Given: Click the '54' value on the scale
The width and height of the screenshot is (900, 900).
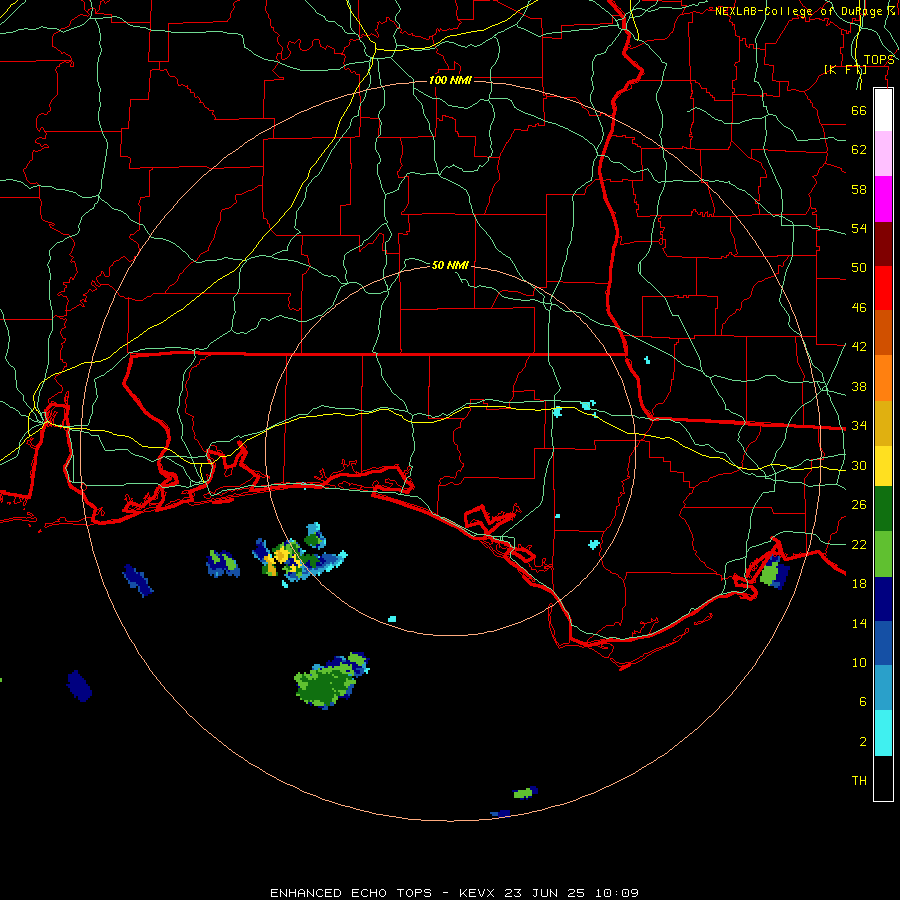Looking at the screenshot, I should point(859,228).
